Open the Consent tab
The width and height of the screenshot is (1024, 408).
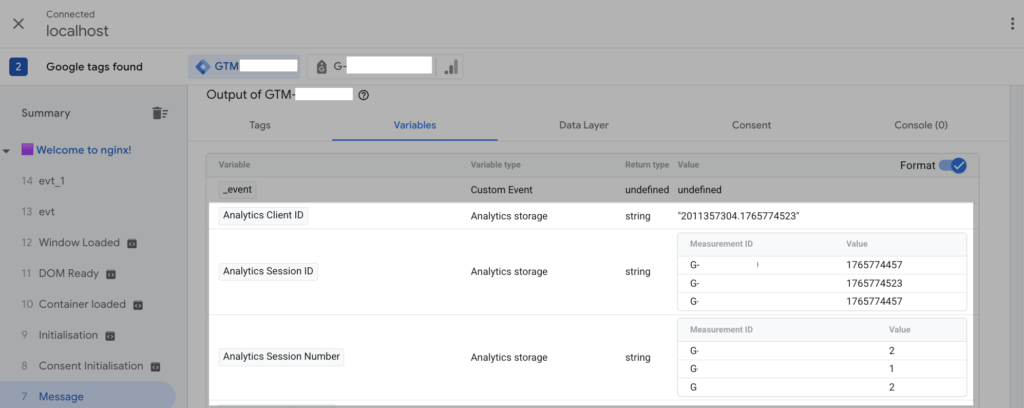751,125
